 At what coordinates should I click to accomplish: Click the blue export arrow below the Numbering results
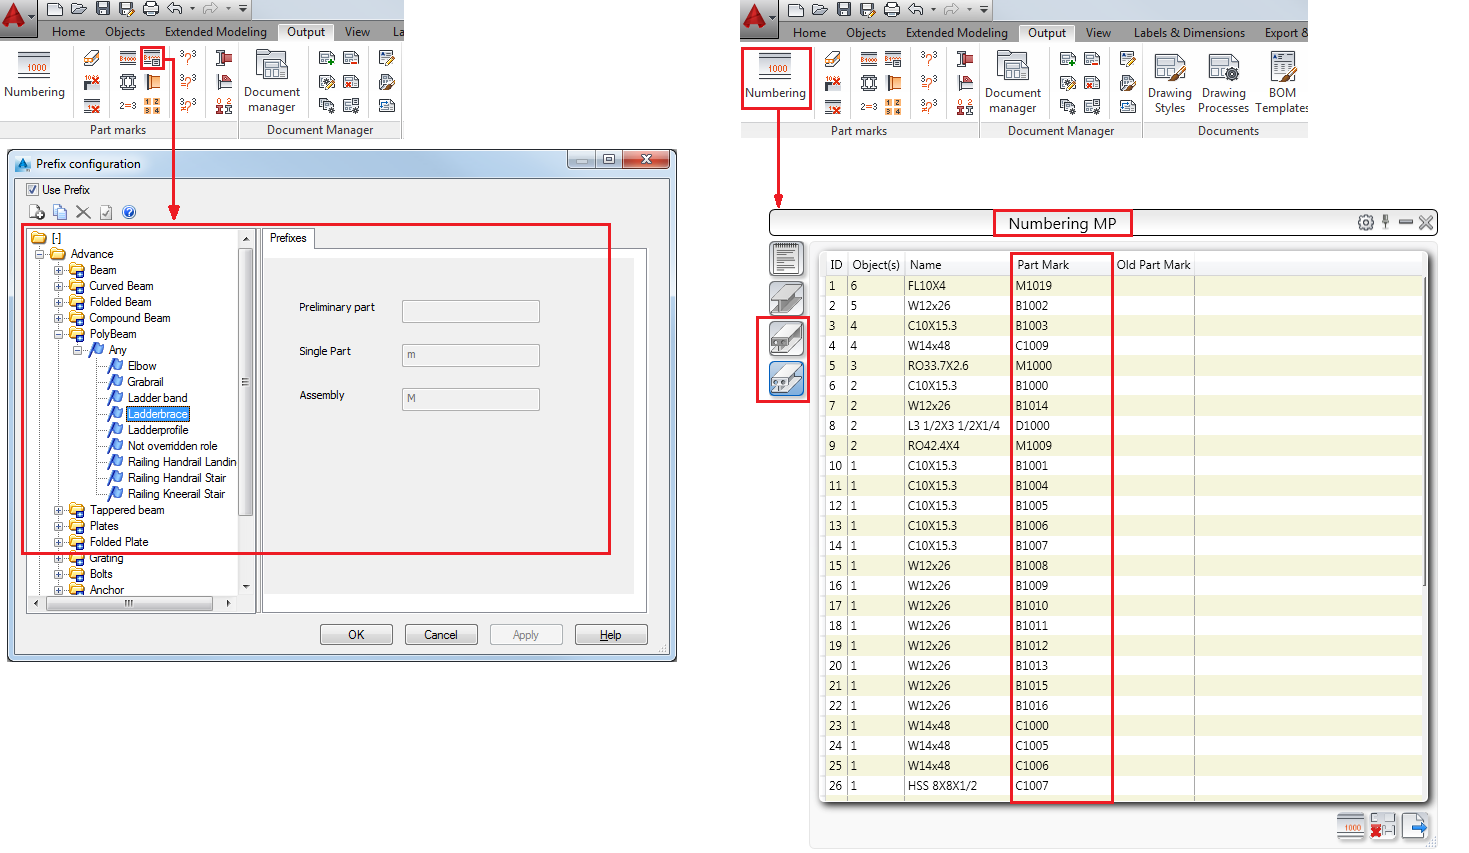click(1416, 826)
